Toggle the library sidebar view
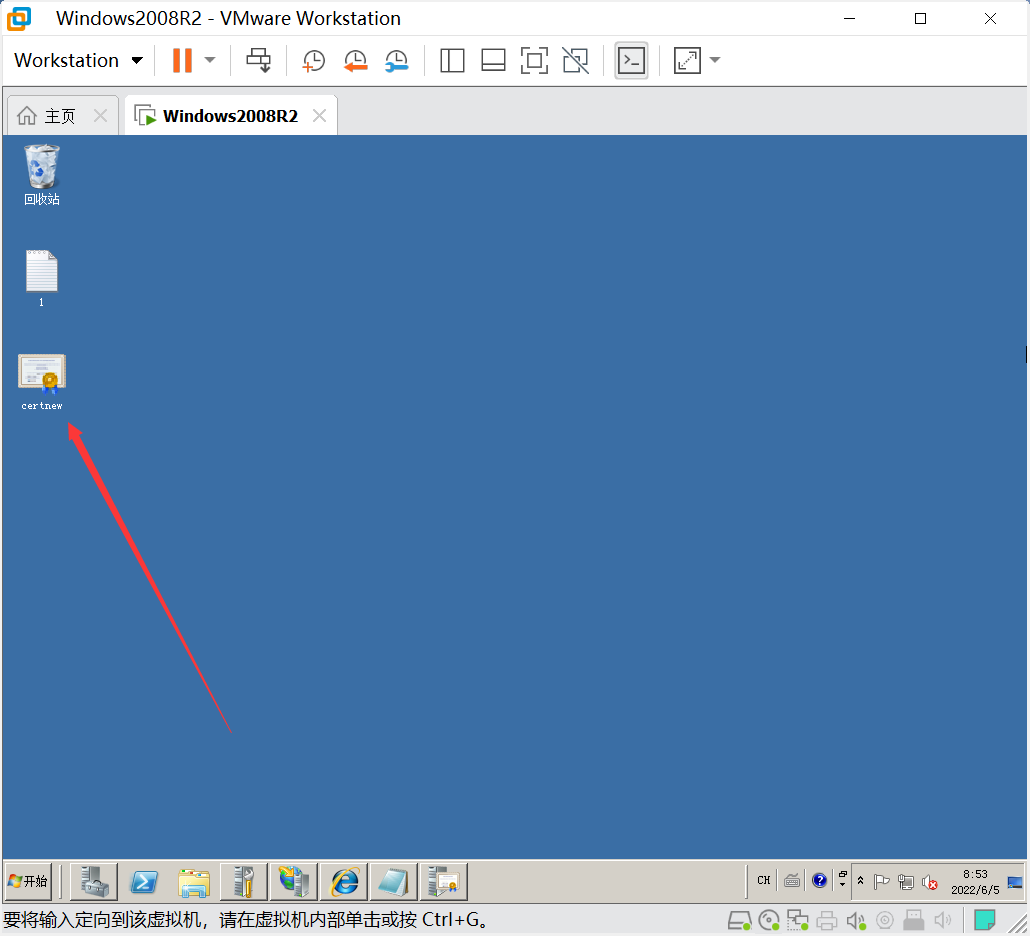Screen dimensions: 1030x936 452,60
